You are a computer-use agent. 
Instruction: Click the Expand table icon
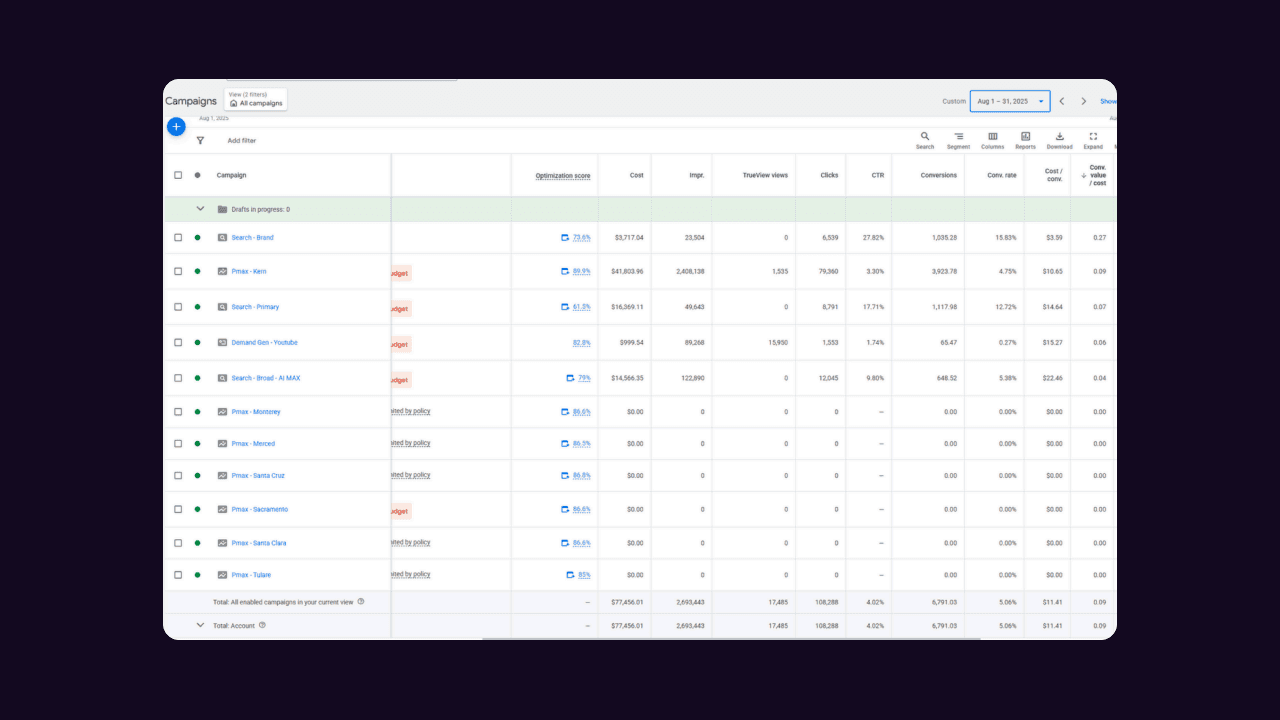[x=1093, y=137]
